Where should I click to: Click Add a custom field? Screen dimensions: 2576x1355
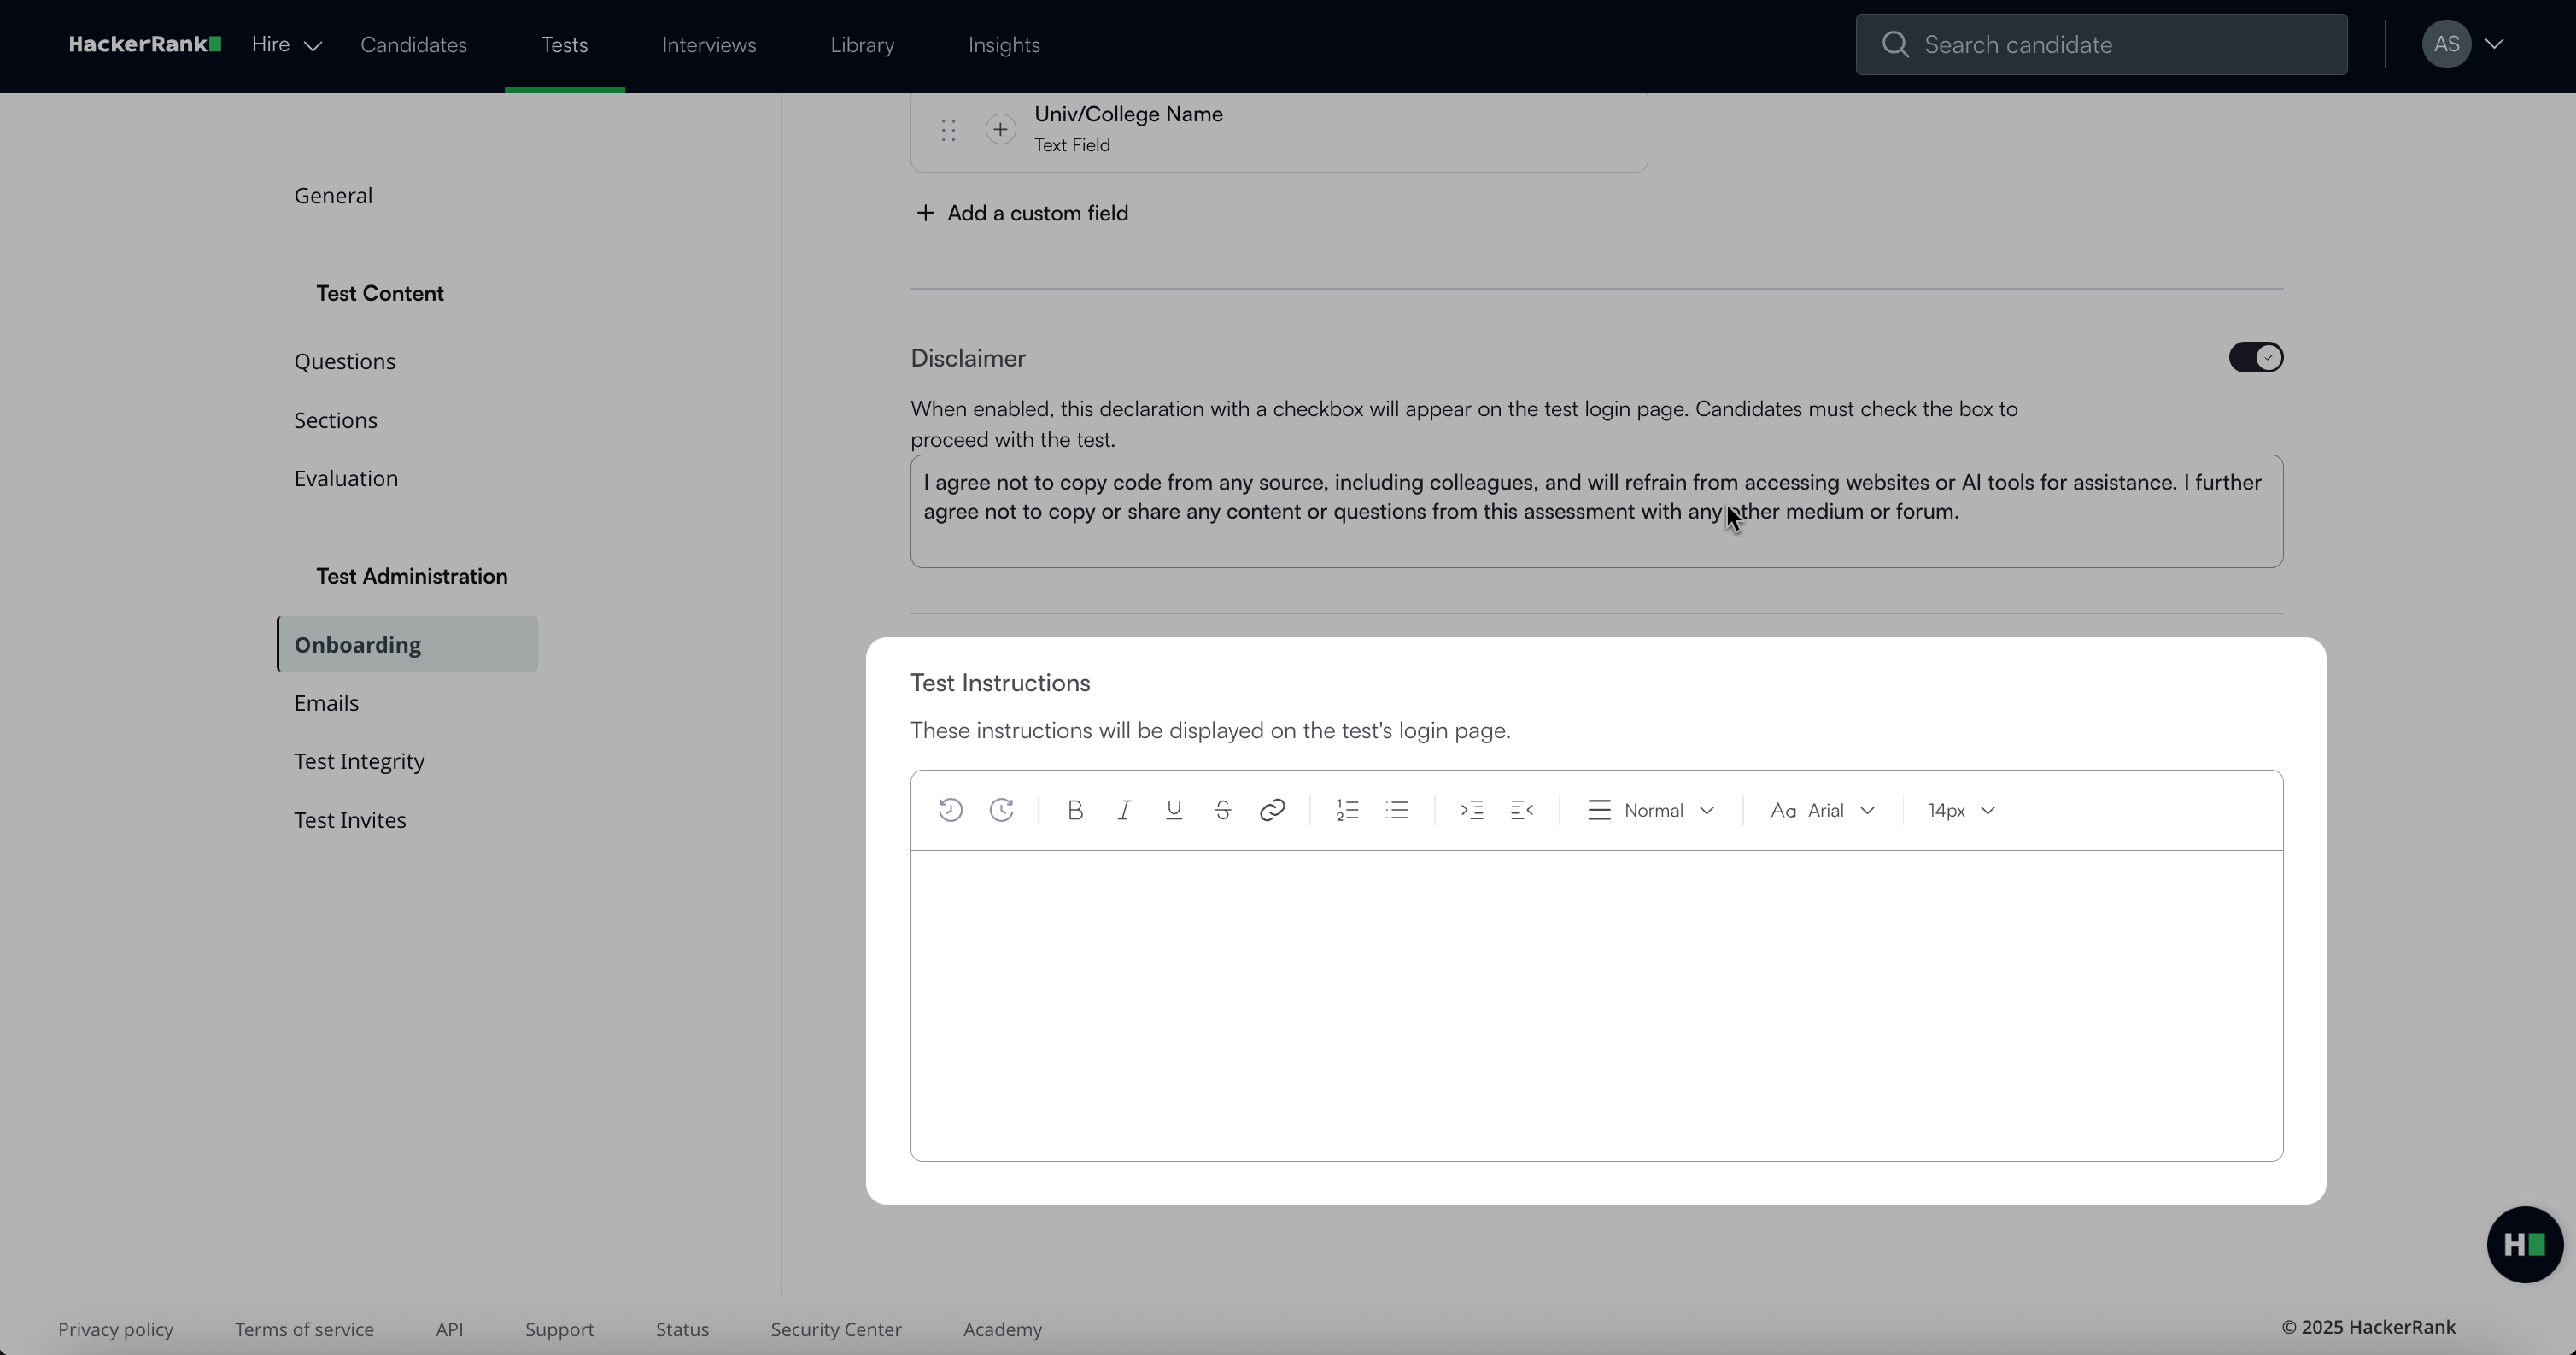1022,213
